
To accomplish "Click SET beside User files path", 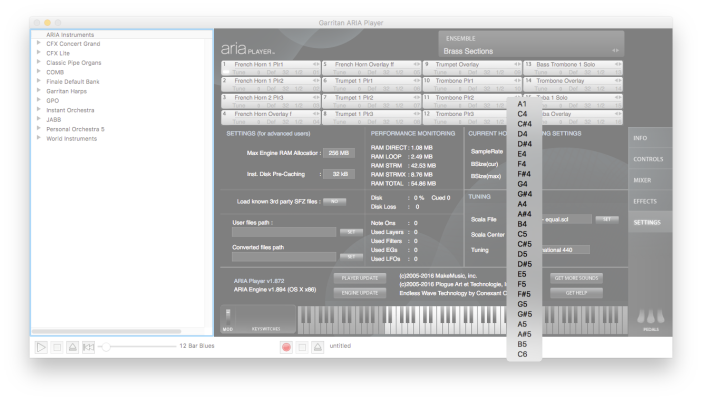I will pyautogui.click(x=351, y=232).
